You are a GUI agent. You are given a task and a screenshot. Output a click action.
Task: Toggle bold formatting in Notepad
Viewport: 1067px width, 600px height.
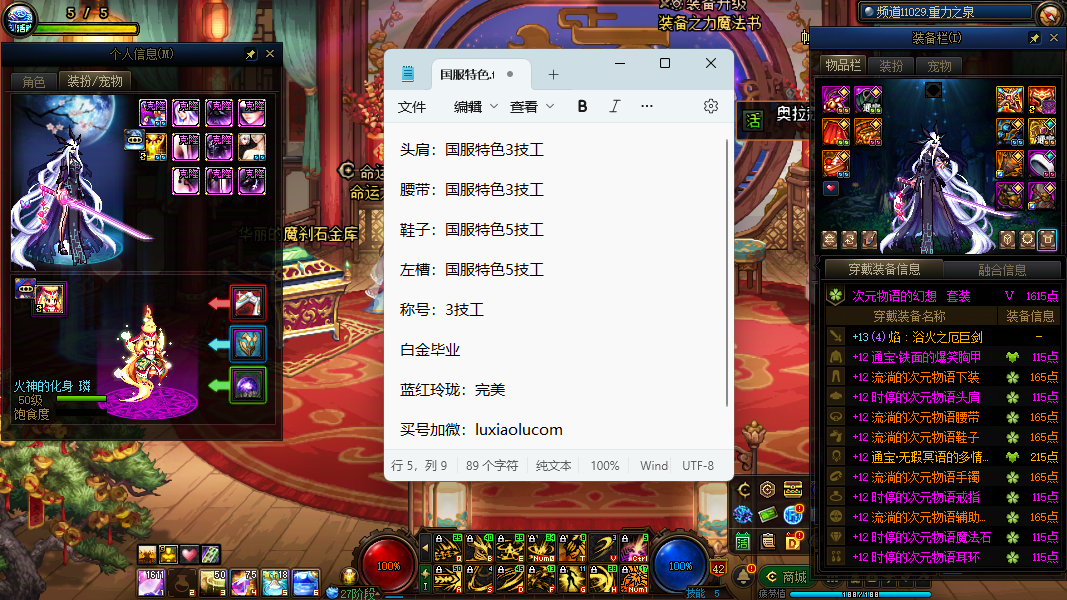click(x=583, y=106)
